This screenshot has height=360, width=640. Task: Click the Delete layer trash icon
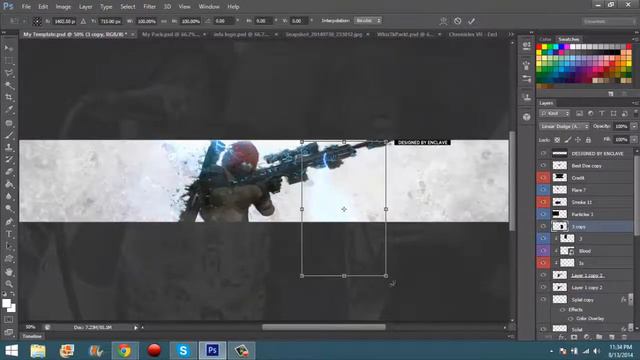click(624, 337)
